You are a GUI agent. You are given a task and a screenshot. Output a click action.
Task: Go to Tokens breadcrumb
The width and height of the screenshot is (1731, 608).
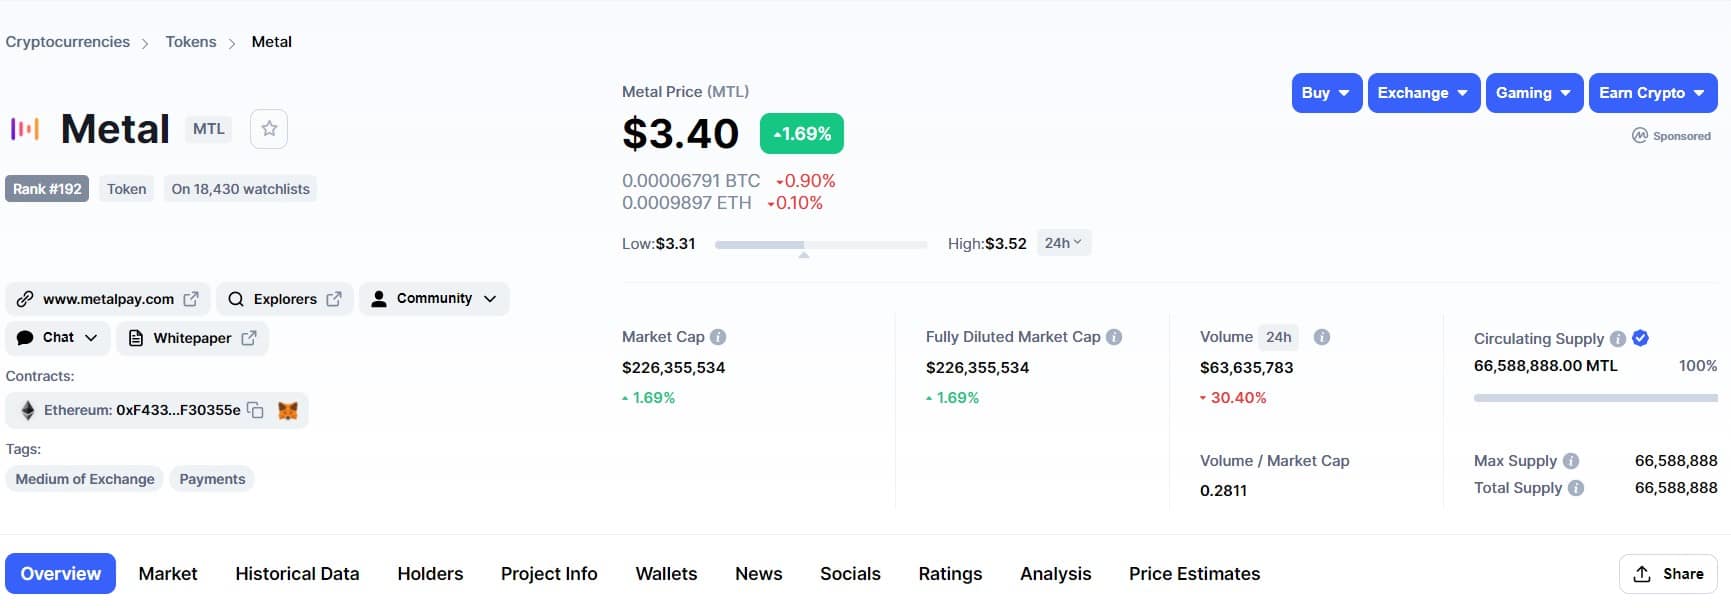coord(191,42)
